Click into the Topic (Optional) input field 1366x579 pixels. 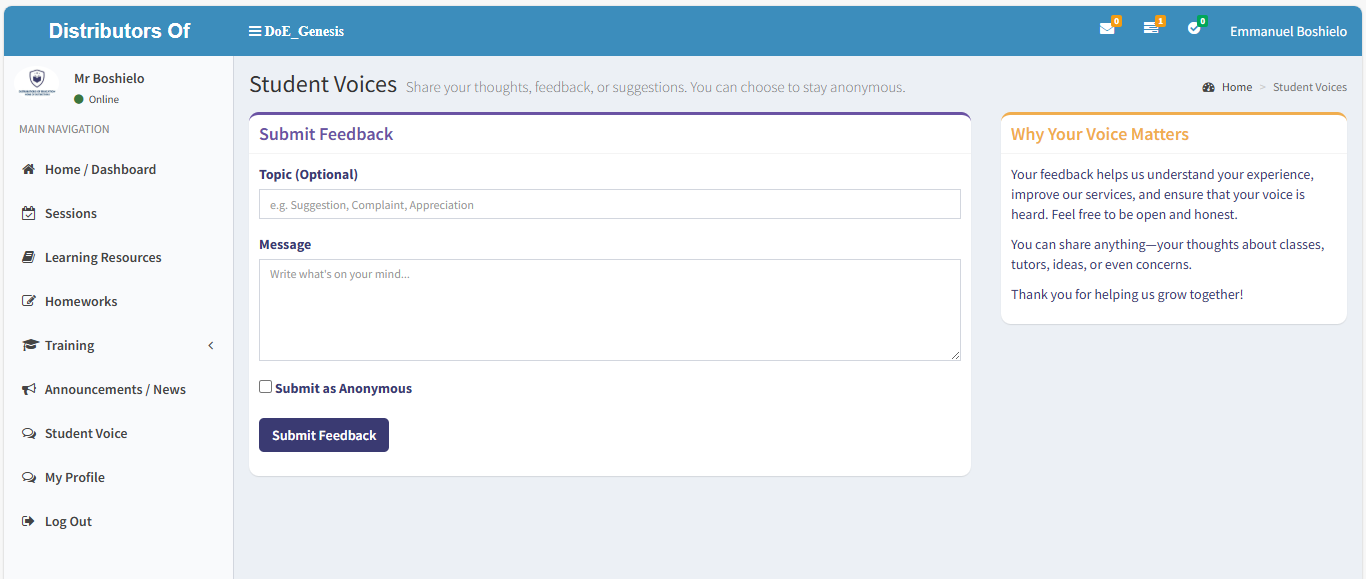click(609, 205)
